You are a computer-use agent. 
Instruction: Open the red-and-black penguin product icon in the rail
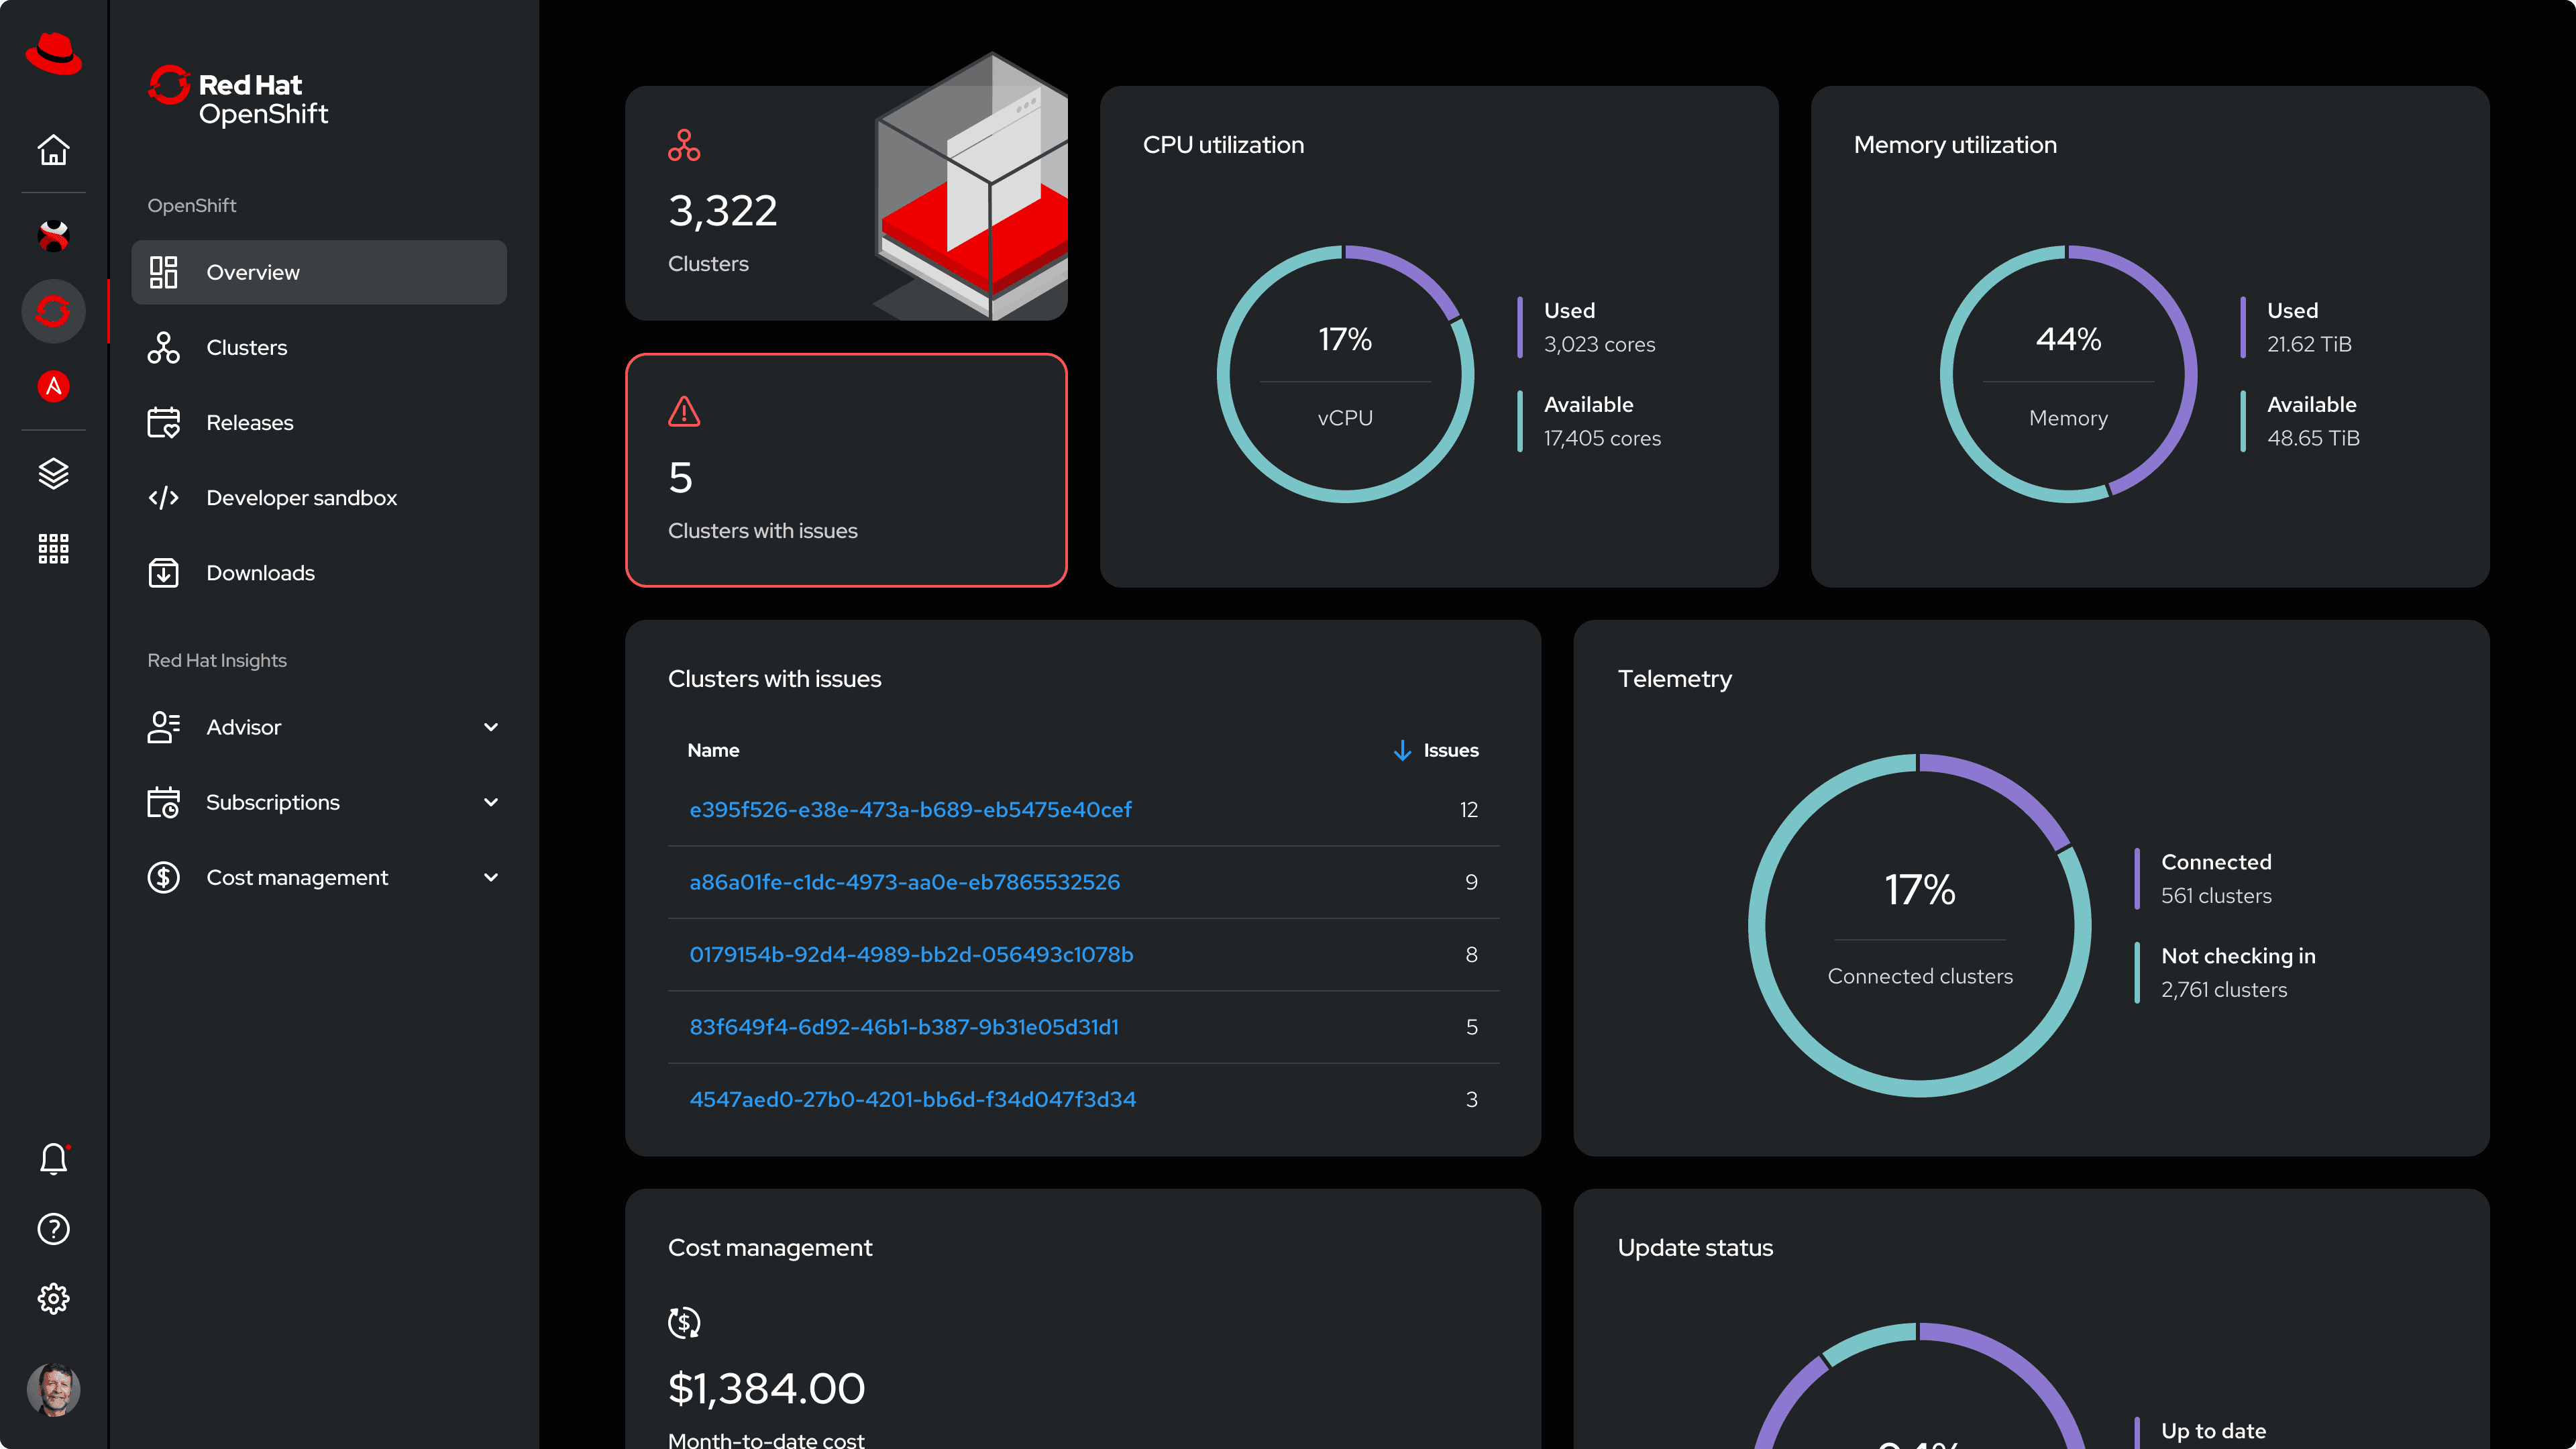(53, 236)
